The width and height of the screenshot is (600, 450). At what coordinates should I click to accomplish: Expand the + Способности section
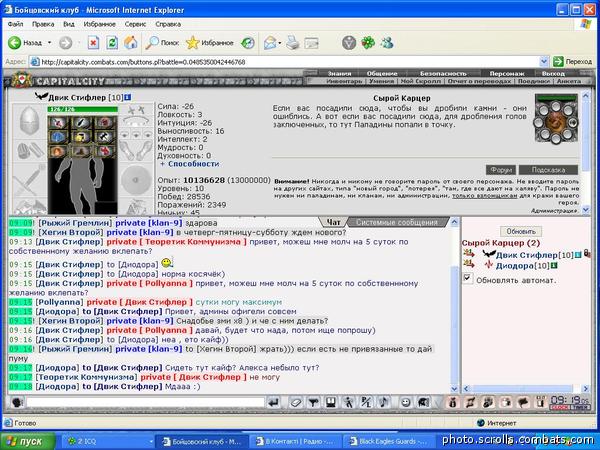190,164
